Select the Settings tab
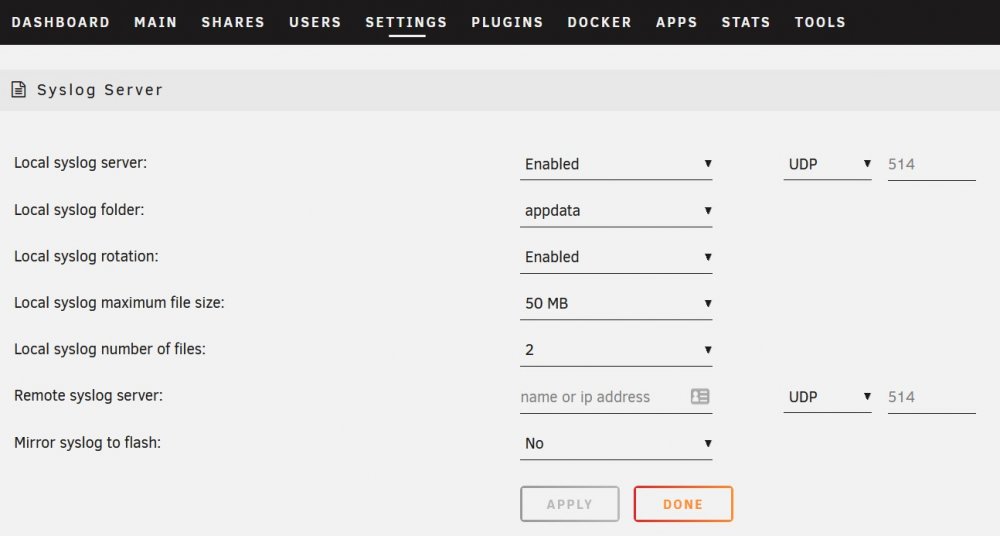This screenshot has width=1000, height=536. pyautogui.click(x=406, y=22)
